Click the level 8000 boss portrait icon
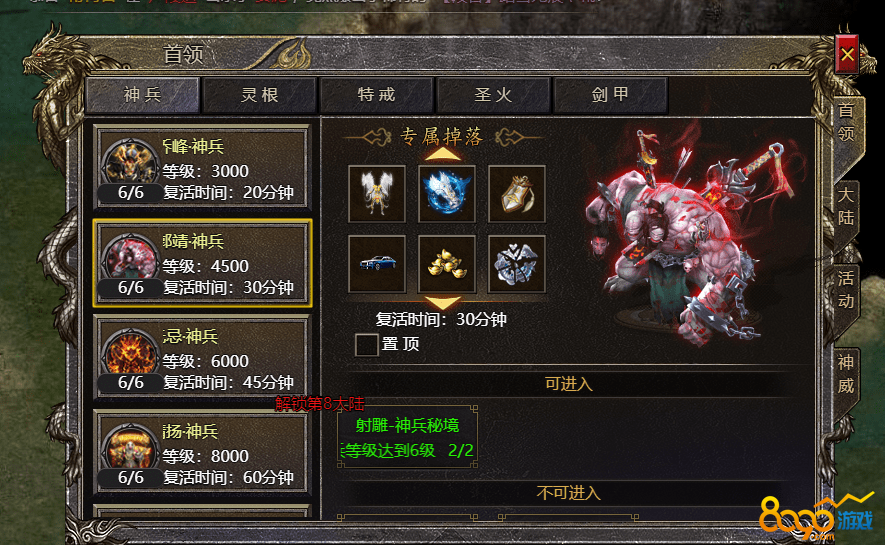 tap(130, 448)
